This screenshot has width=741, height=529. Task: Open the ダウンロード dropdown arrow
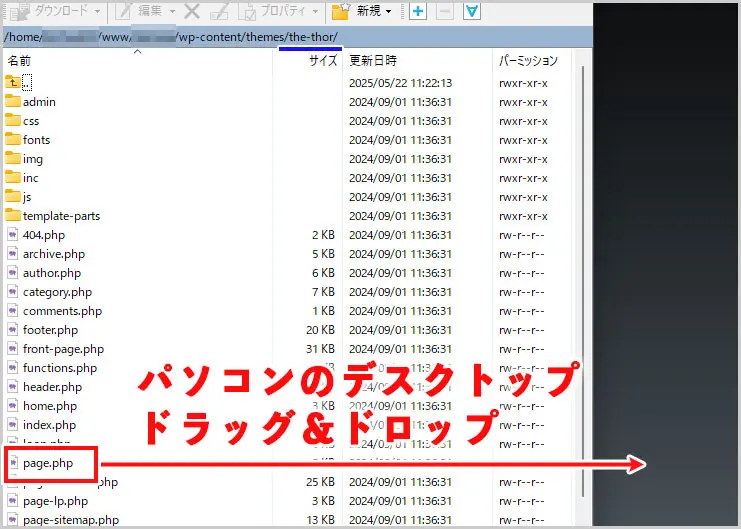click(98, 11)
